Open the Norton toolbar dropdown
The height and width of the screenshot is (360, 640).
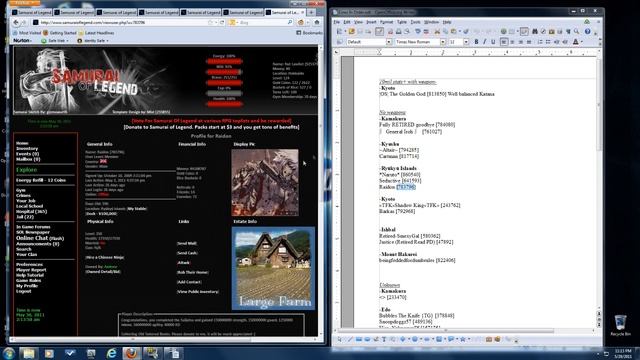(22, 41)
